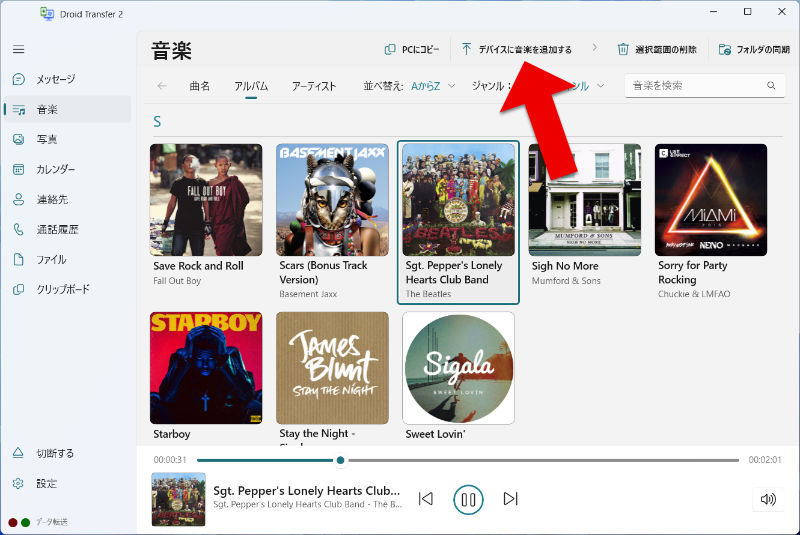Image resolution: width=800 pixels, height=535 pixels.
Task: Maximize the Droid Transfer window
Action: coord(747,12)
